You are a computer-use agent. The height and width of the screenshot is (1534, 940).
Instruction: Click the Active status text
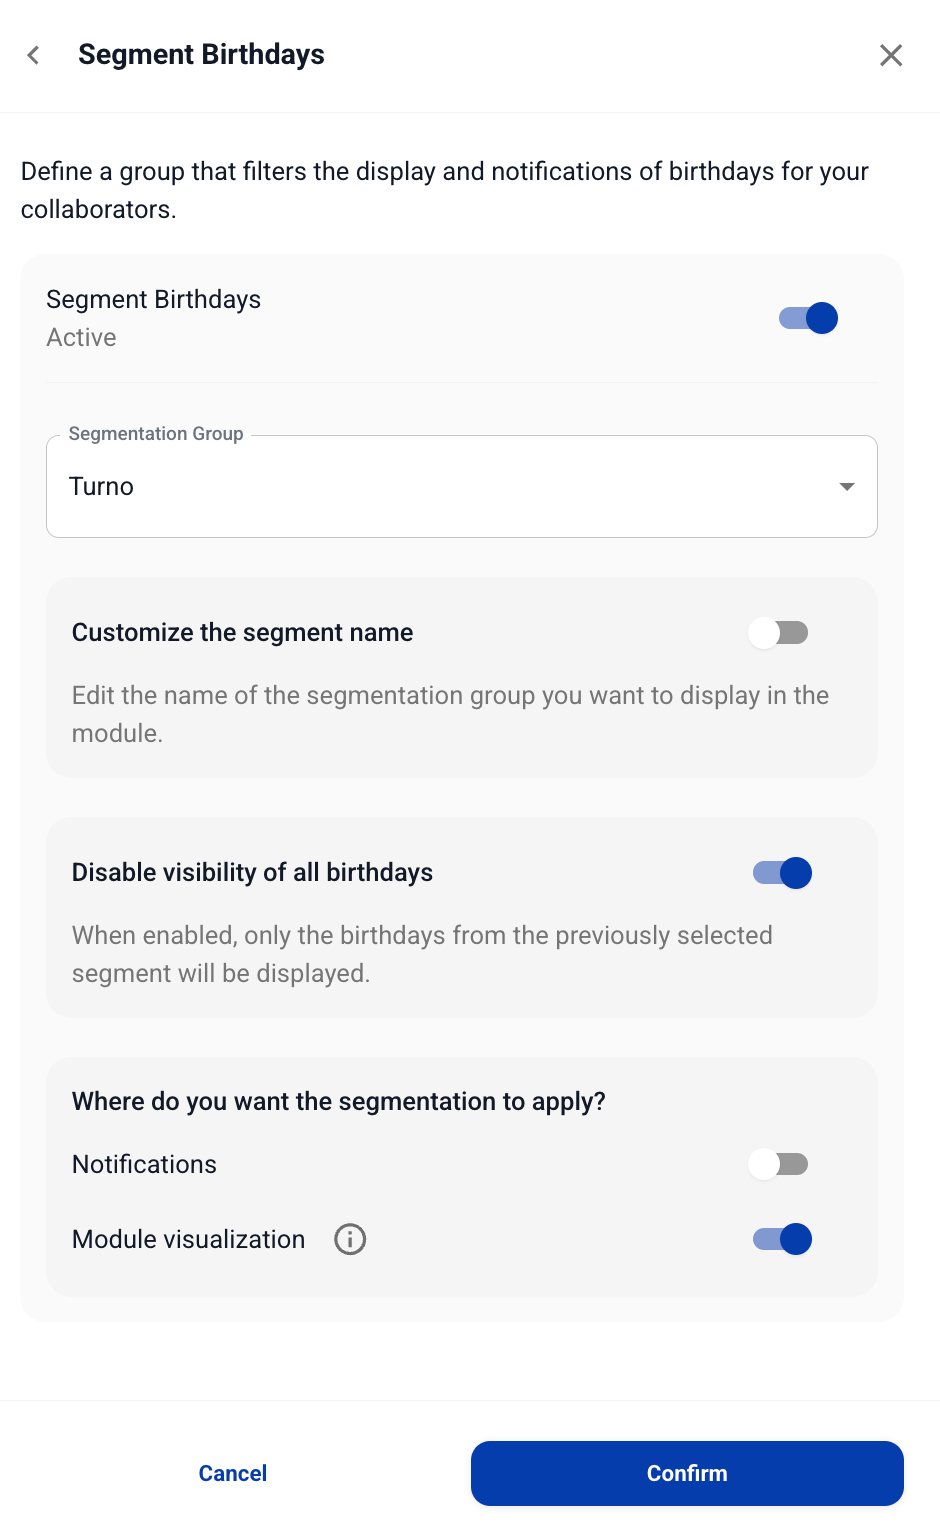81,338
